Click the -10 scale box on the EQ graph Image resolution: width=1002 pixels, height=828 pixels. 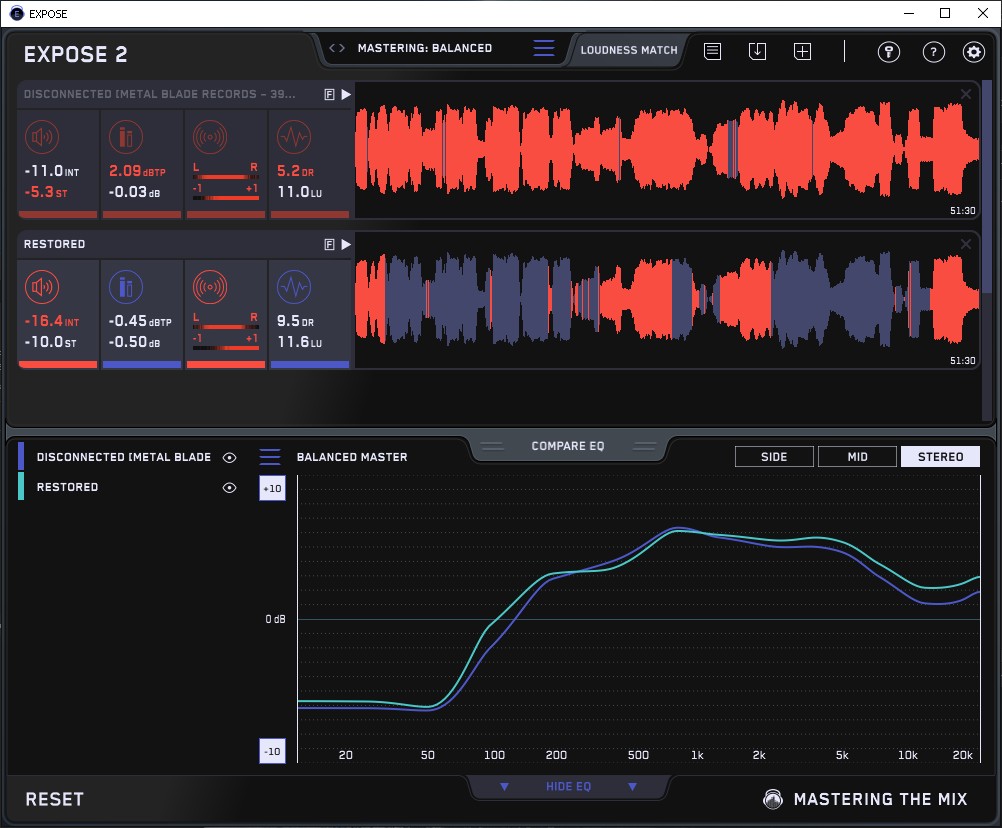[272, 751]
